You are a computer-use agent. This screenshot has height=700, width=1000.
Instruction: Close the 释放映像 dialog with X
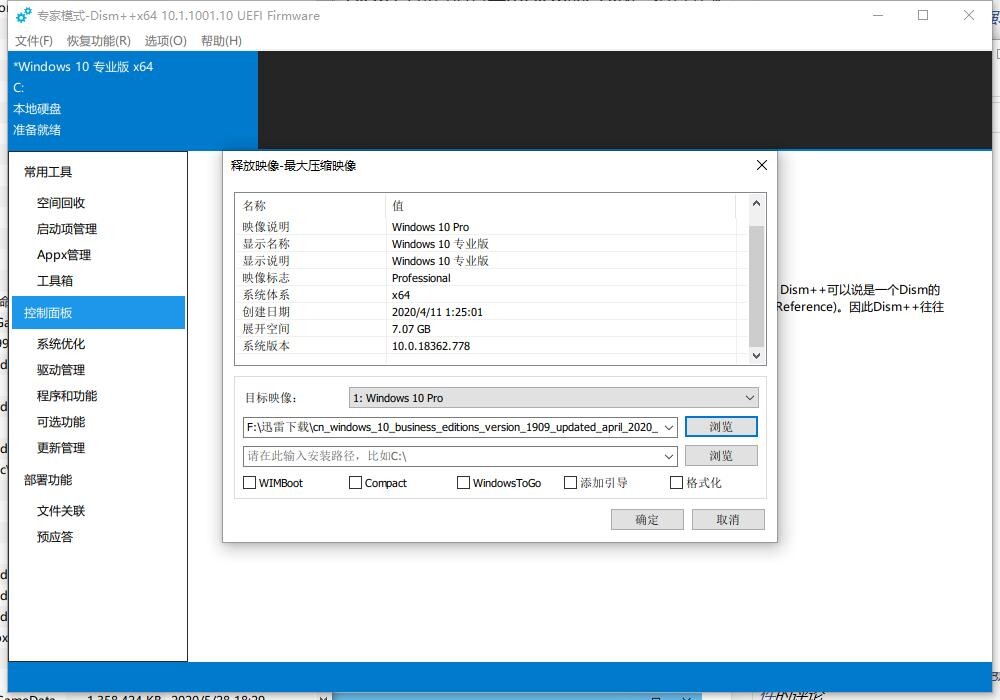(761, 165)
